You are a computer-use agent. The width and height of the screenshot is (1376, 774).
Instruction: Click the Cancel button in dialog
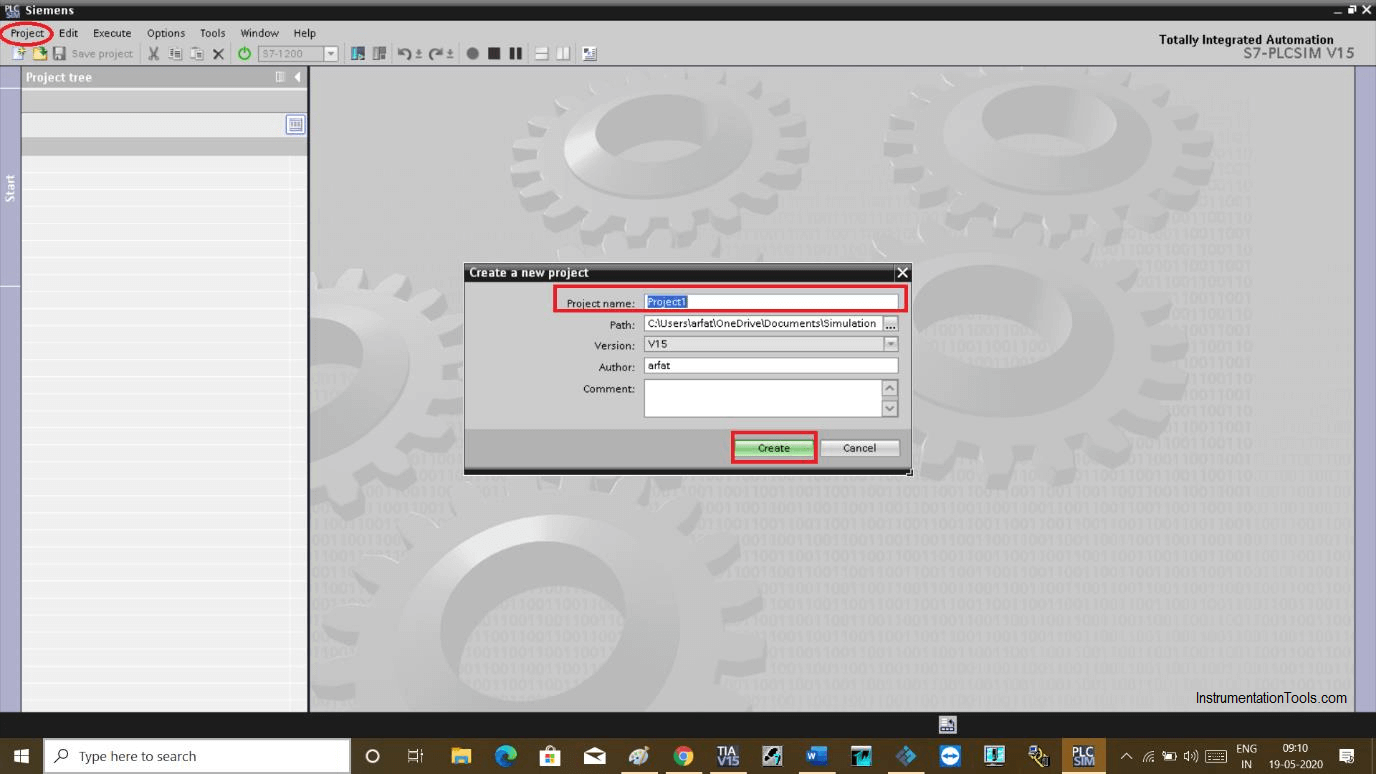(x=859, y=448)
